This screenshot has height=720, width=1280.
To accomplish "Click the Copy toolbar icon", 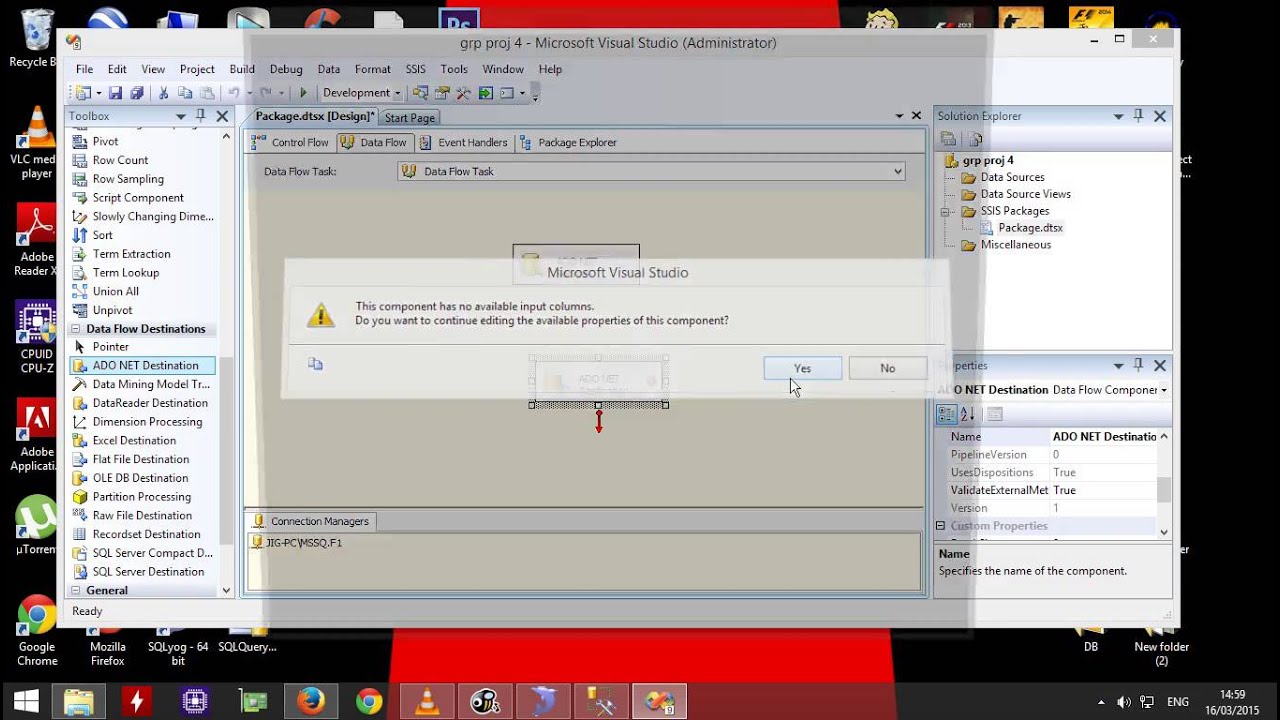I will pos(185,93).
